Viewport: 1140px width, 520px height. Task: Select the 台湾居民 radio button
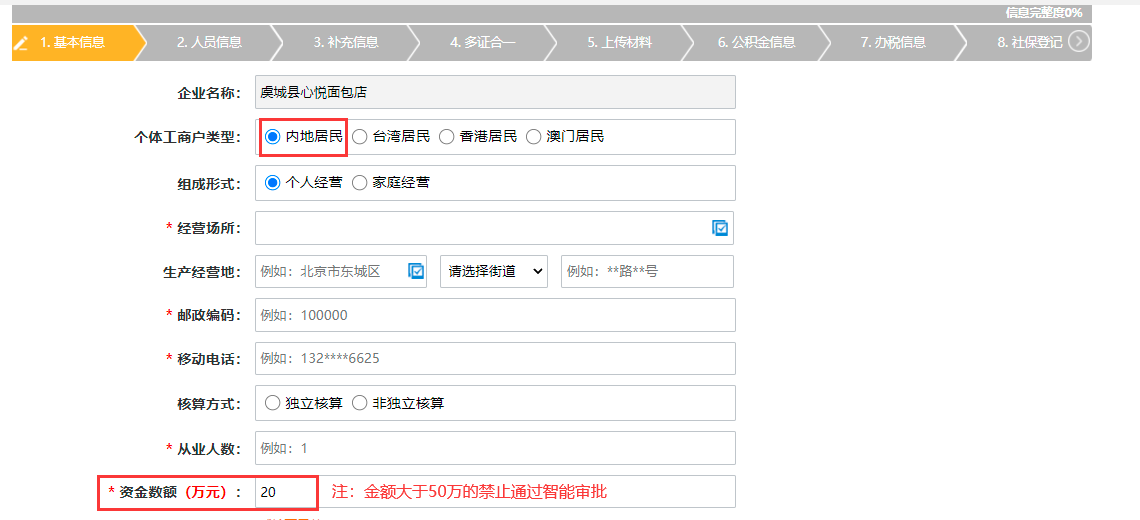pyautogui.click(x=360, y=137)
